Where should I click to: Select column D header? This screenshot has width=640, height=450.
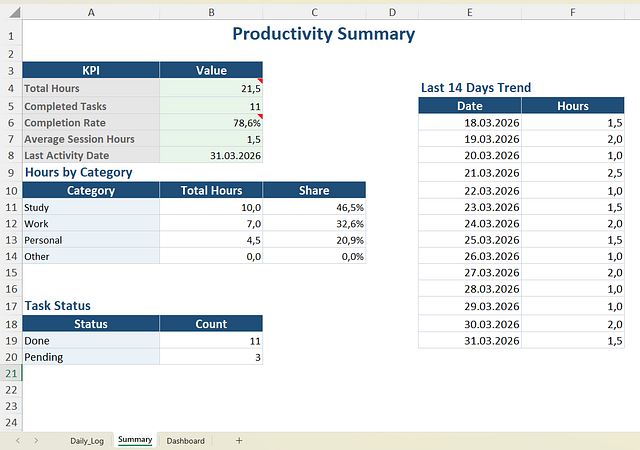pos(392,13)
